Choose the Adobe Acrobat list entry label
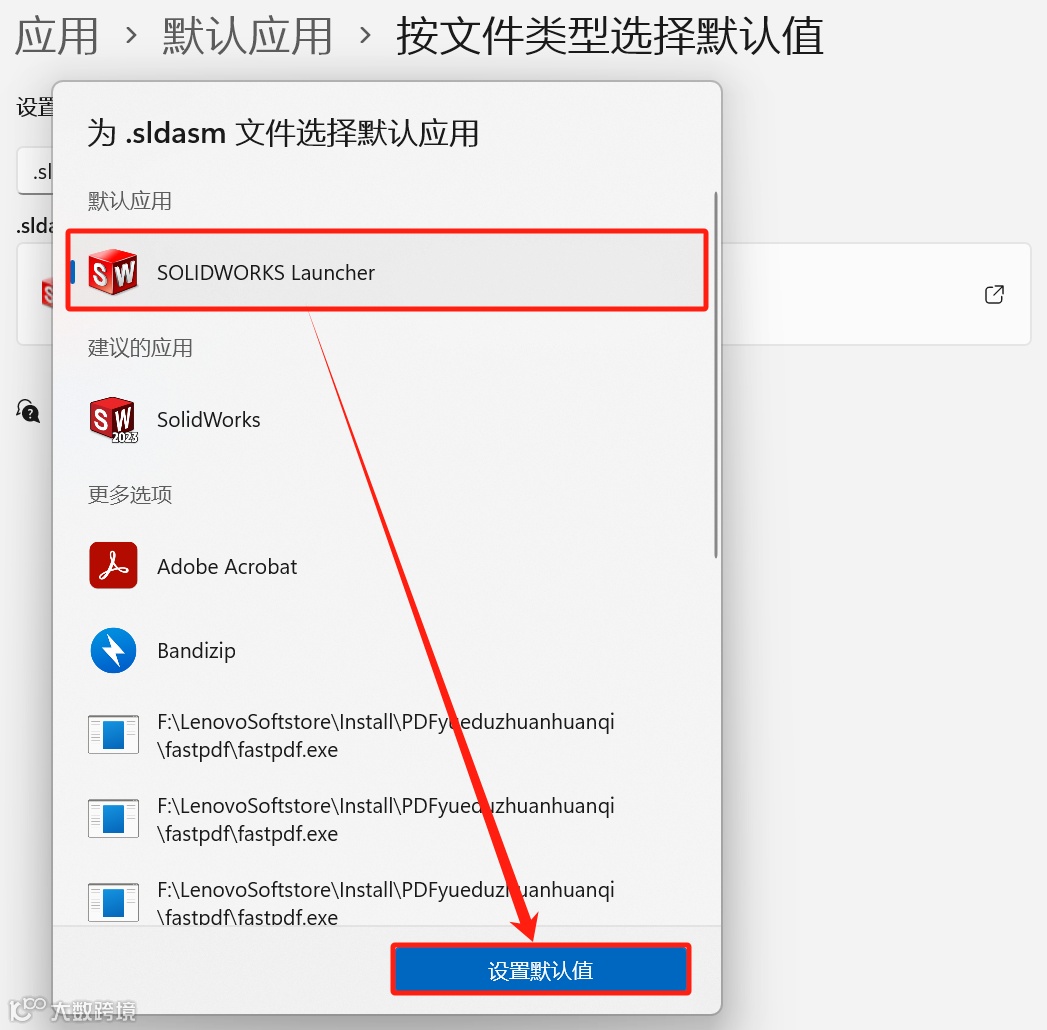 [x=227, y=566]
